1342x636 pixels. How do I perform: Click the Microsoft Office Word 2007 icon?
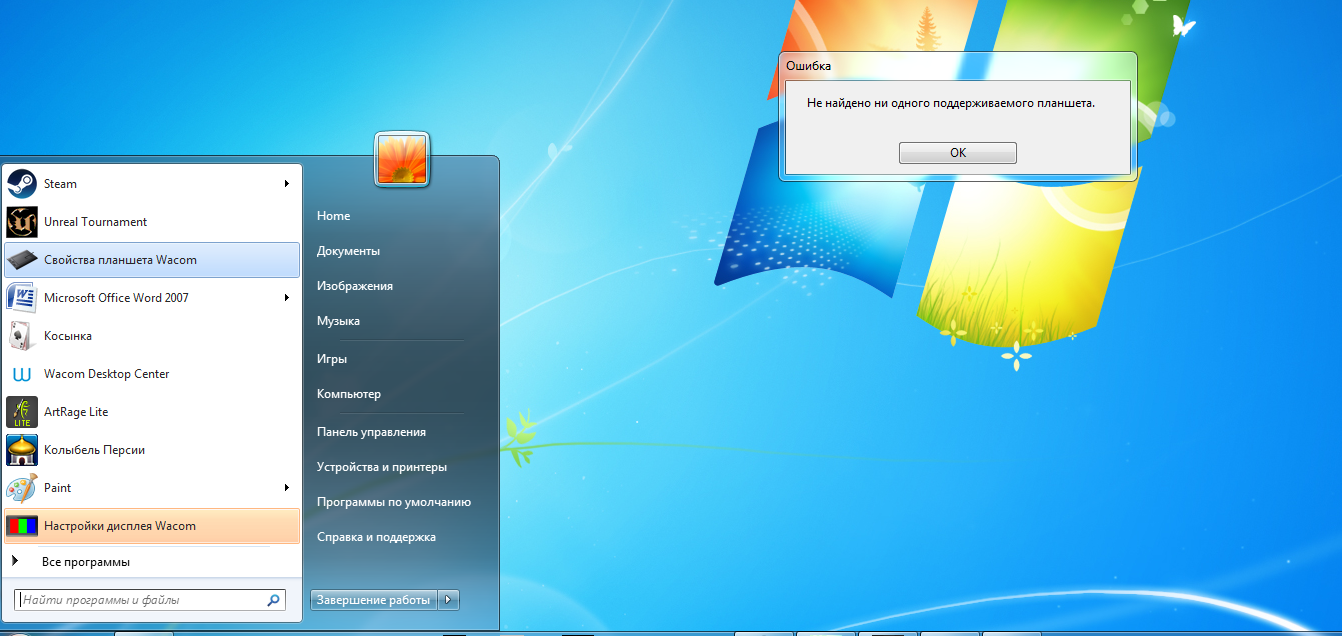[x=22, y=298]
